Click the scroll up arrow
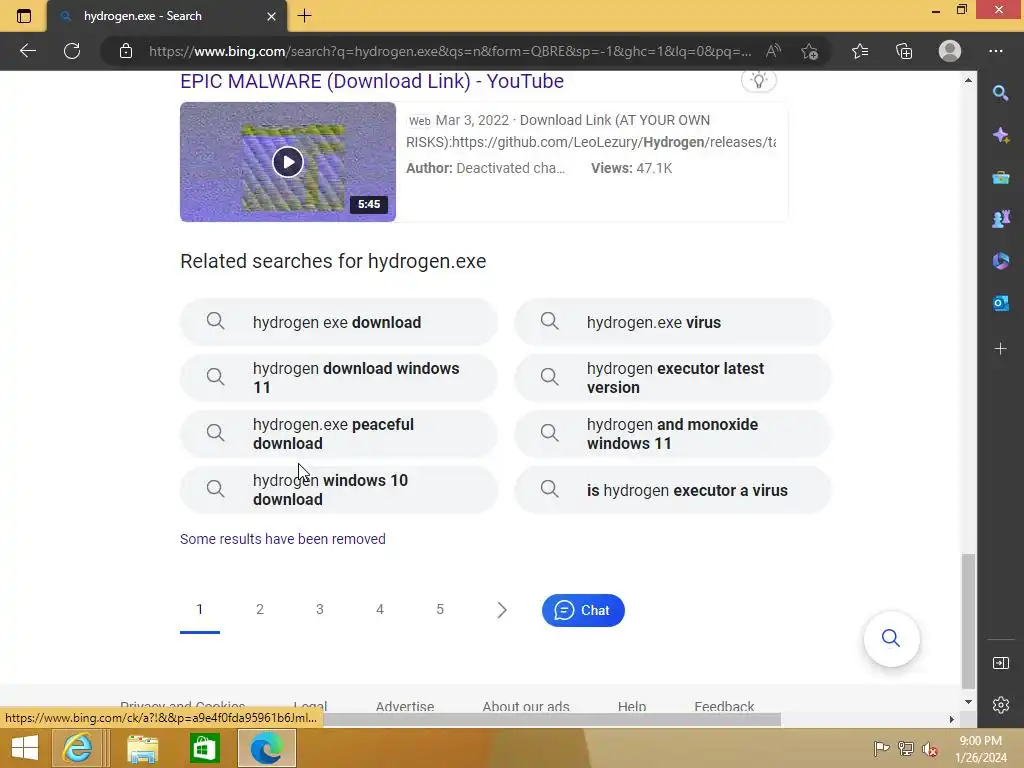This screenshot has height=768, width=1024. 968,80
